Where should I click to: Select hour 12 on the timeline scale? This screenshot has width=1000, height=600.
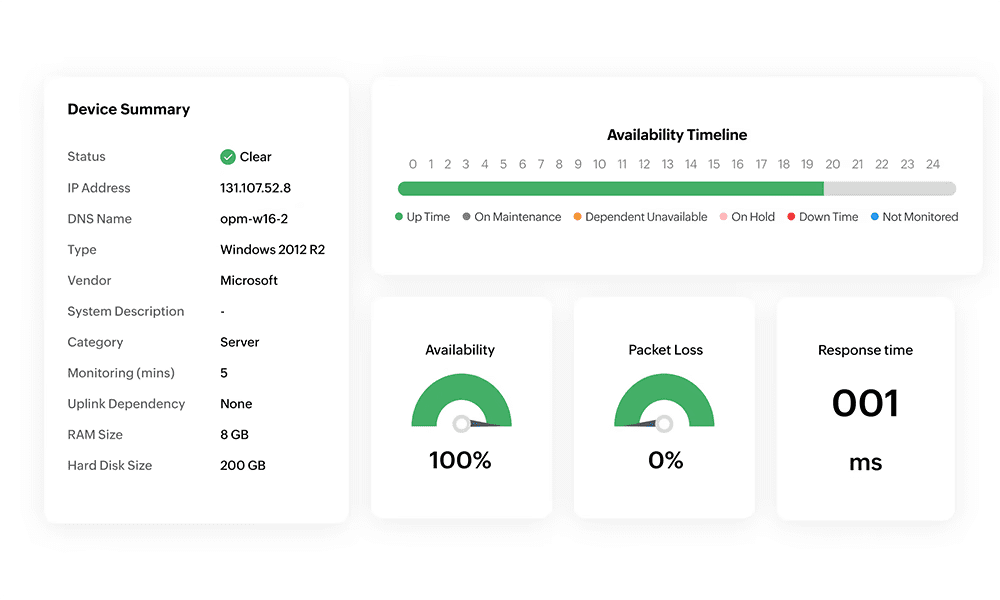coord(644,163)
